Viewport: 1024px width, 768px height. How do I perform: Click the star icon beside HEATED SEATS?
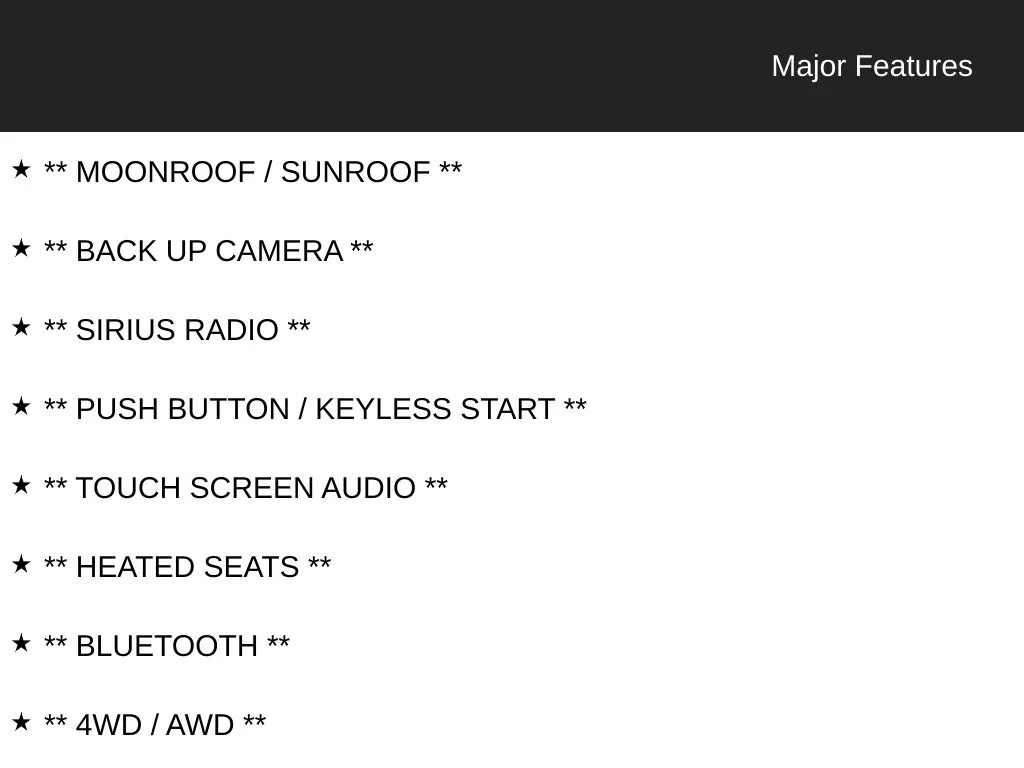21,564
